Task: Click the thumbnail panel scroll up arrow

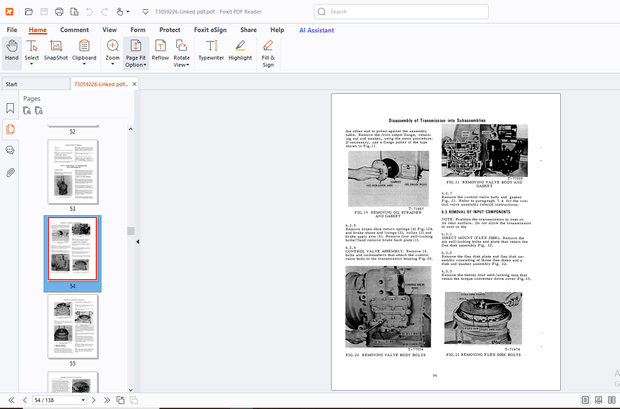Action: coord(130,129)
